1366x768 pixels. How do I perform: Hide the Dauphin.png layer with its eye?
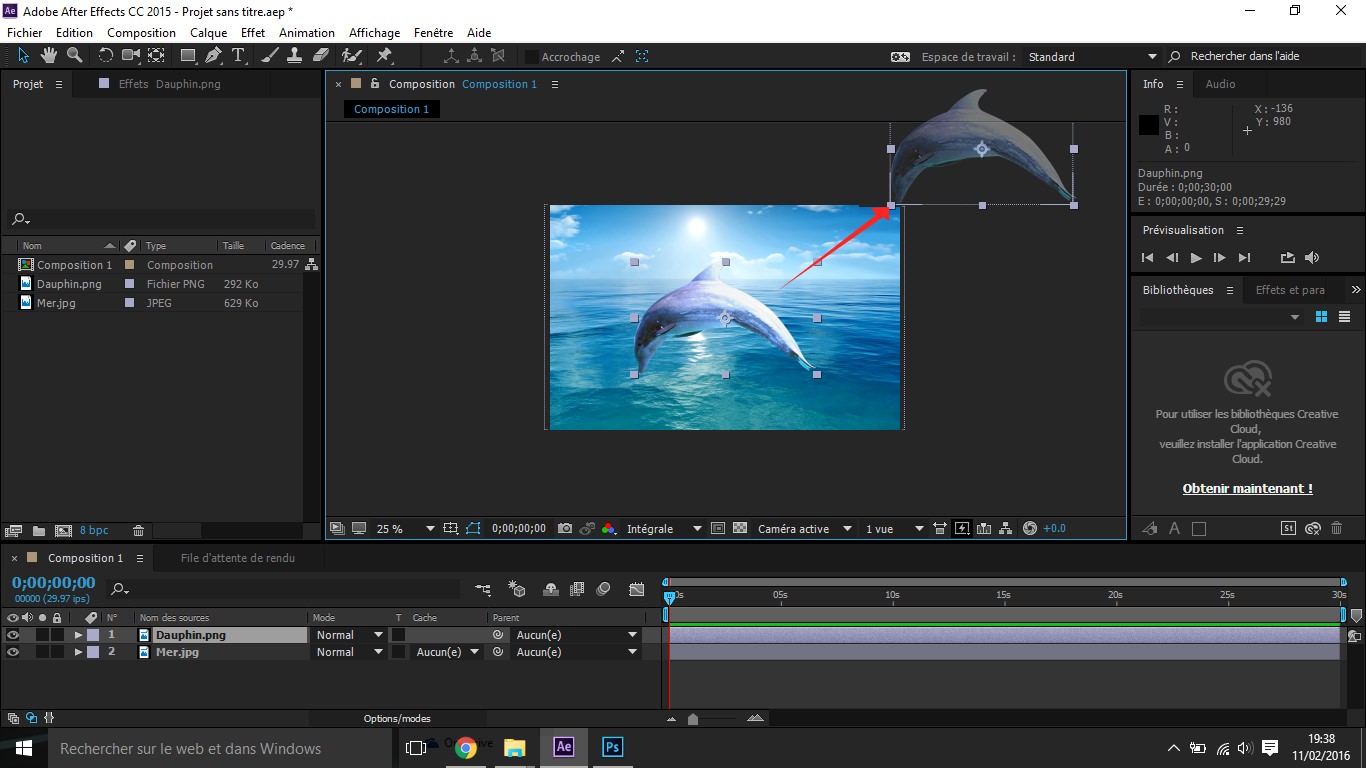tap(13, 635)
